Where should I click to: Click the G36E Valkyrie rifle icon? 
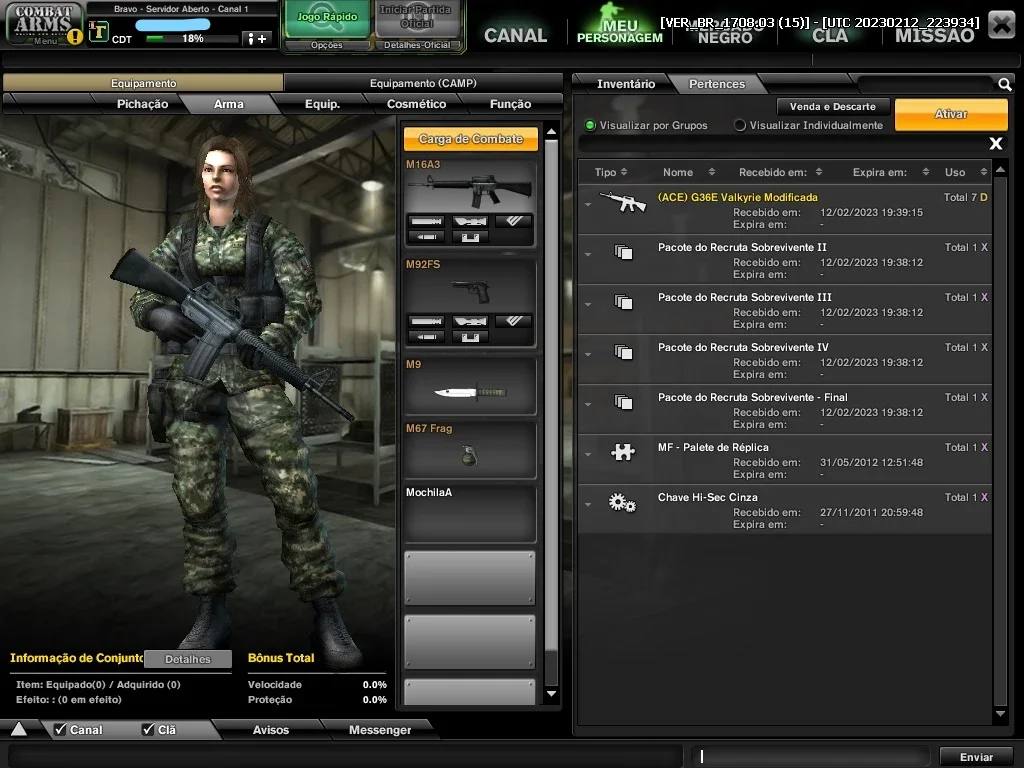(x=623, y=202)
